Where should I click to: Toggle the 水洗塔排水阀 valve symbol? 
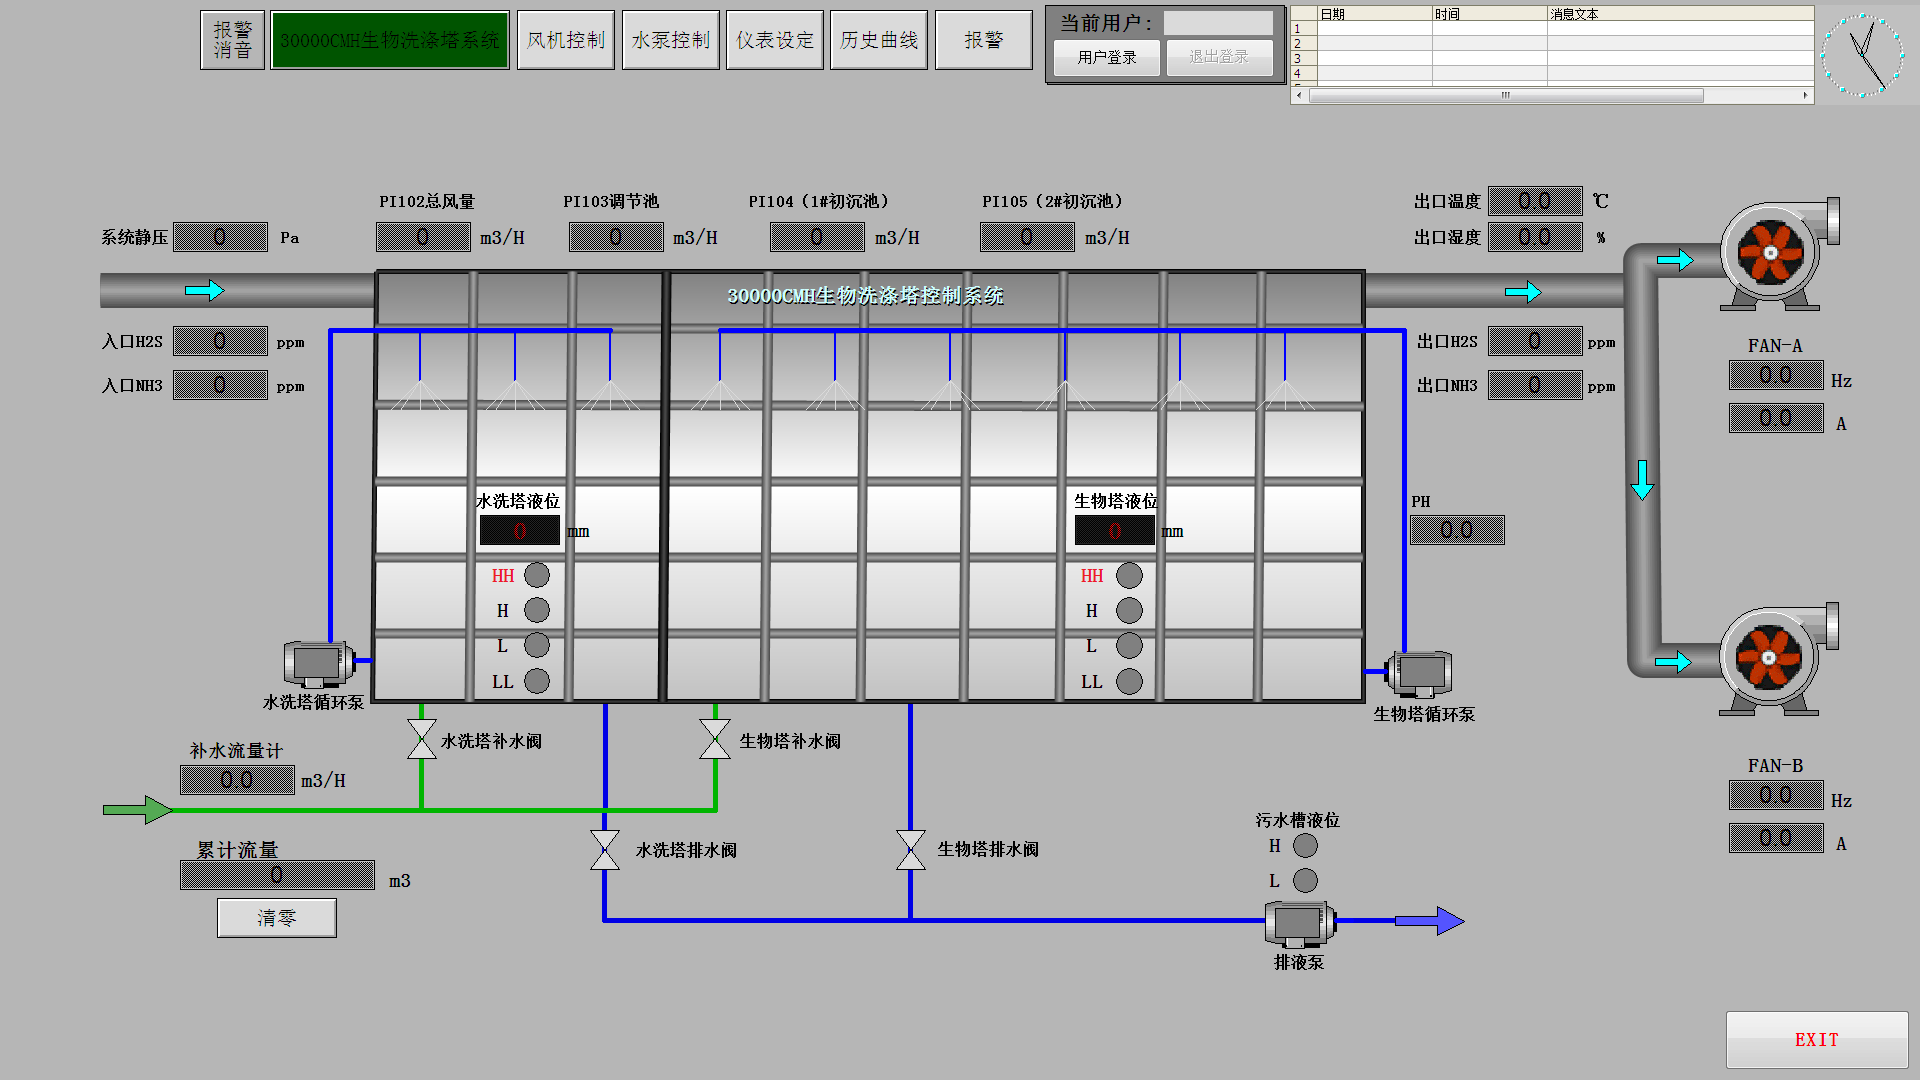click(605, 849)
